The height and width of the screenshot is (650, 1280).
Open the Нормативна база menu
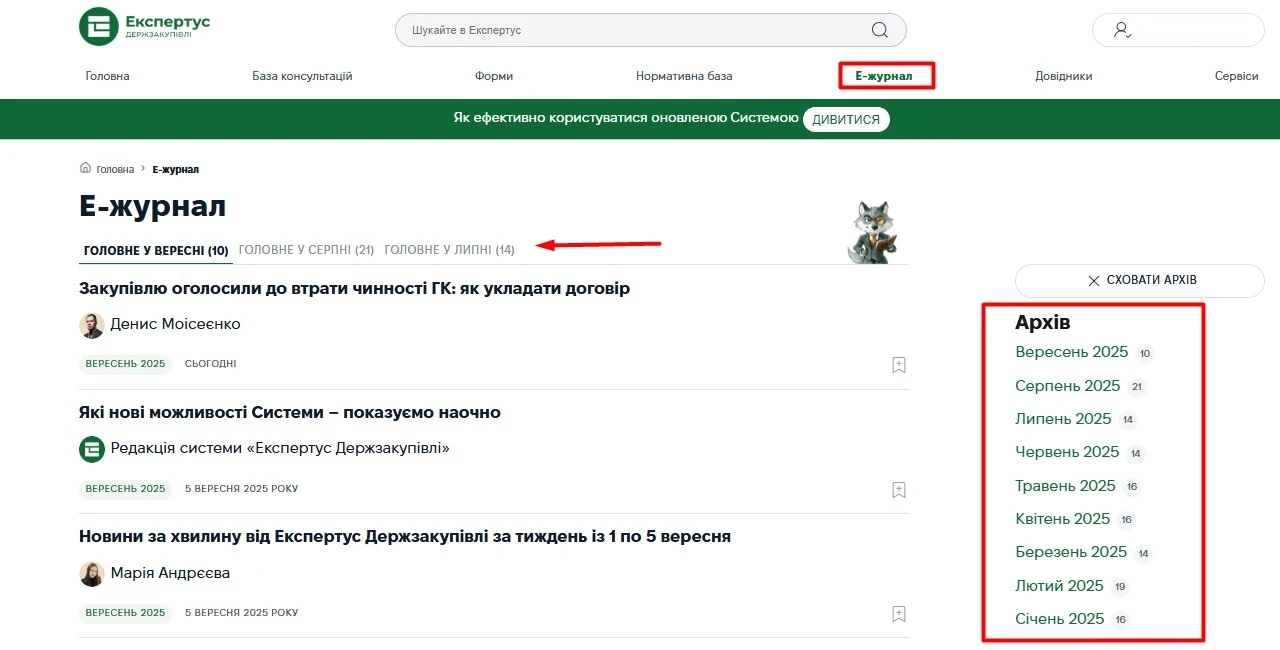click(684, 75)
